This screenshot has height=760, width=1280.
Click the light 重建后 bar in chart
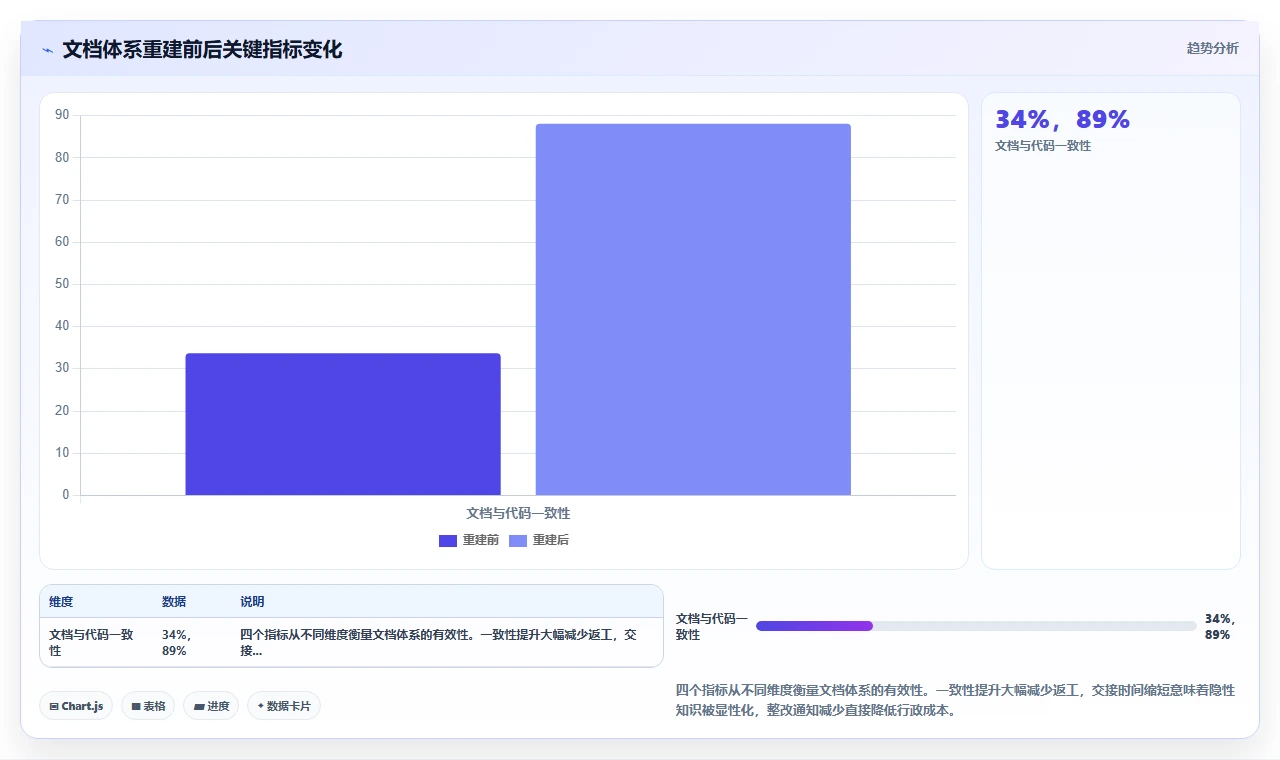(x=693, y=309)
